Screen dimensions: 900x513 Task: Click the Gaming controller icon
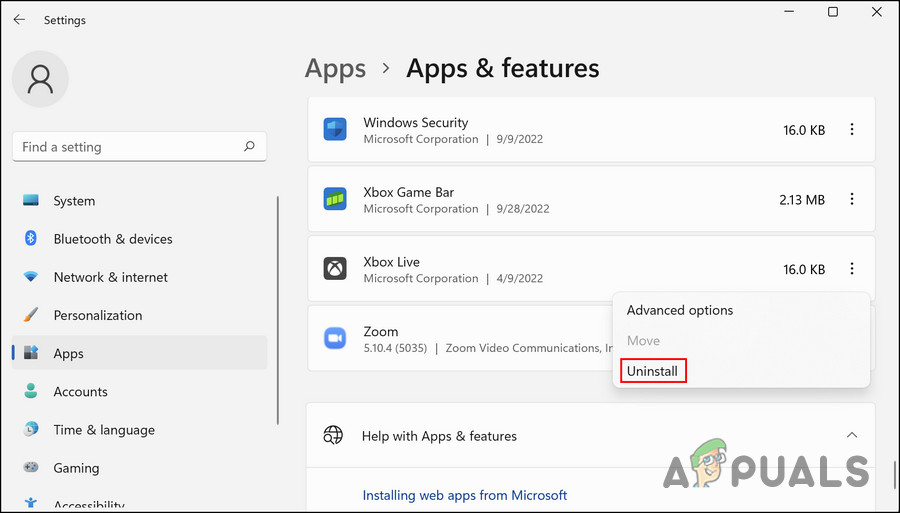[x=31, y=467]
